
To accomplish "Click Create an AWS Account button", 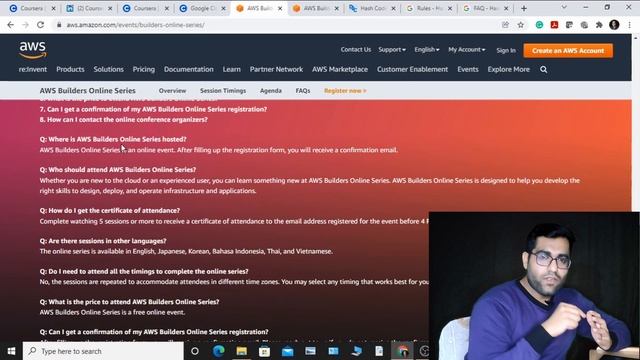I will coord(568,51).
